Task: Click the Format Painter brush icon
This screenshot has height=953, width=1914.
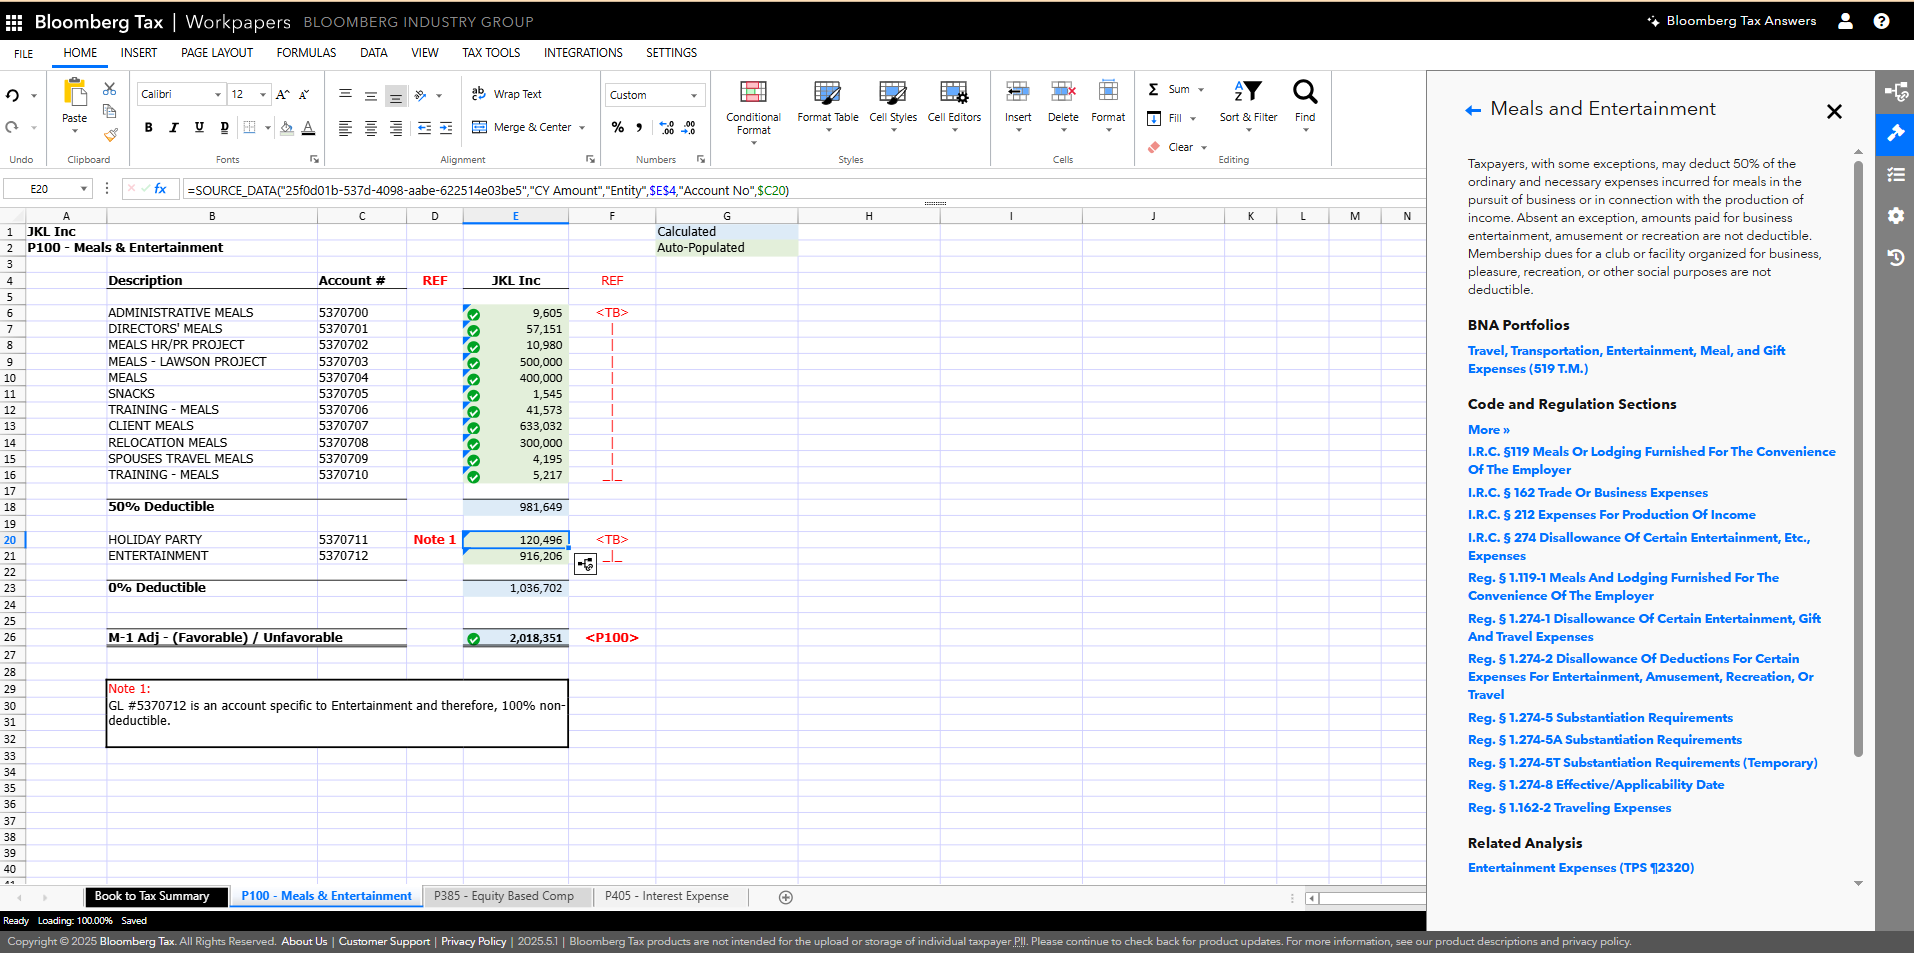Action: tap(110, 134)
